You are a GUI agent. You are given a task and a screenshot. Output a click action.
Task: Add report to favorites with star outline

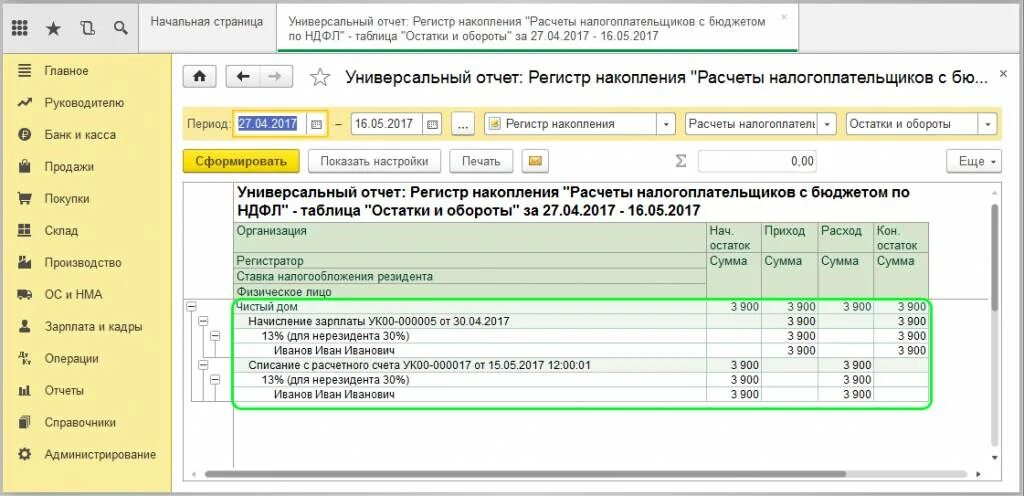click(x=320, y=77)
